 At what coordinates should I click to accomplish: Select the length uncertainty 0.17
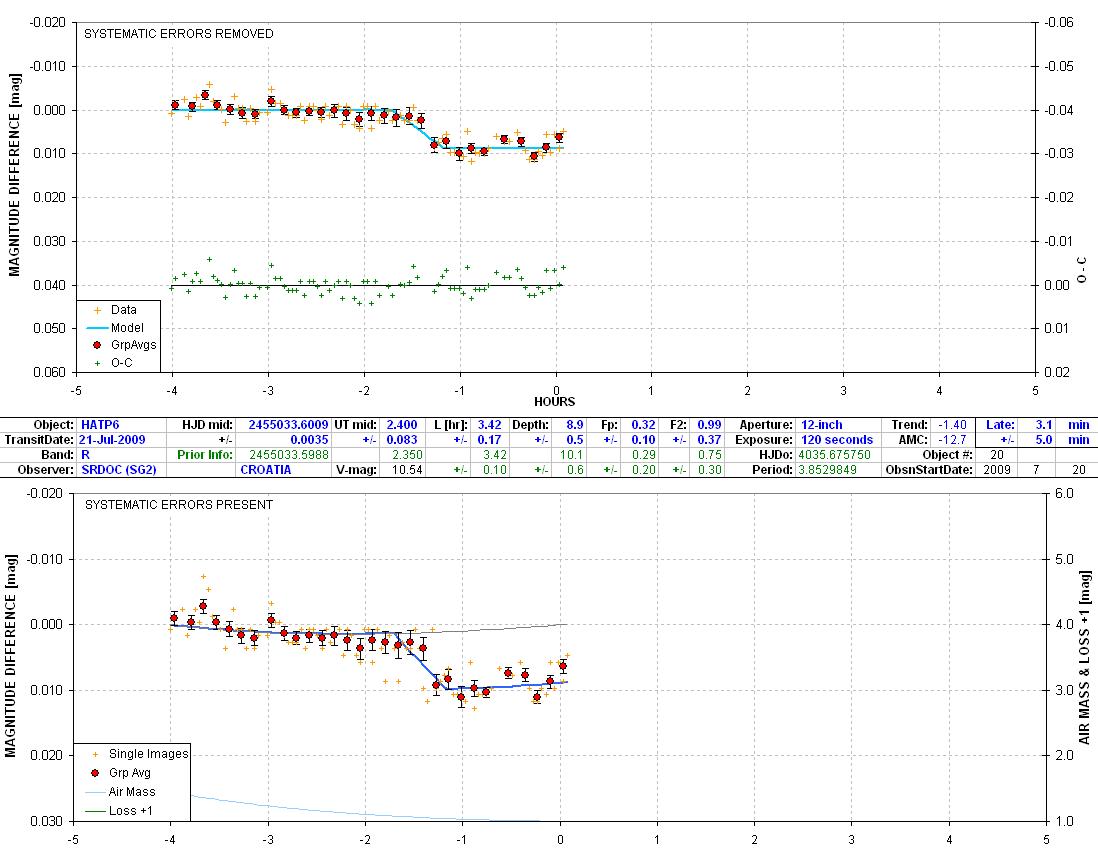[x=489, y=440]
